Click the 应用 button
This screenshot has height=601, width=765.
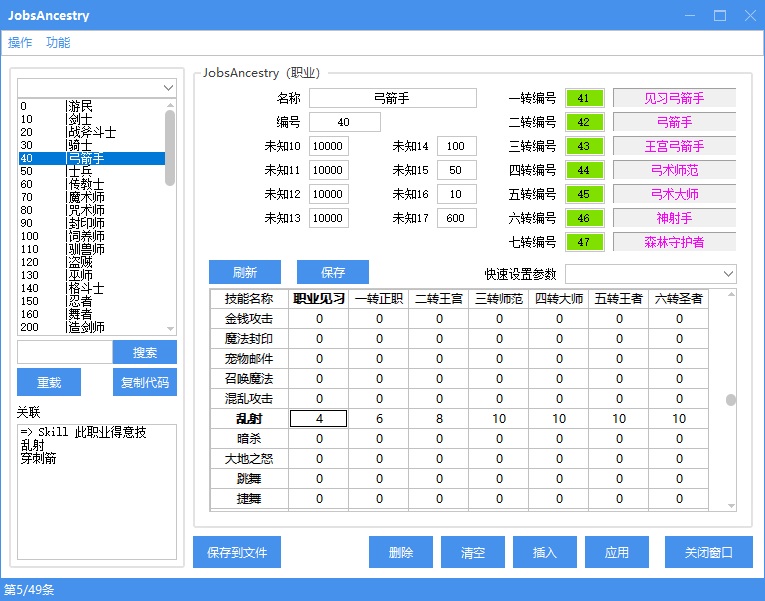point(616,552)
